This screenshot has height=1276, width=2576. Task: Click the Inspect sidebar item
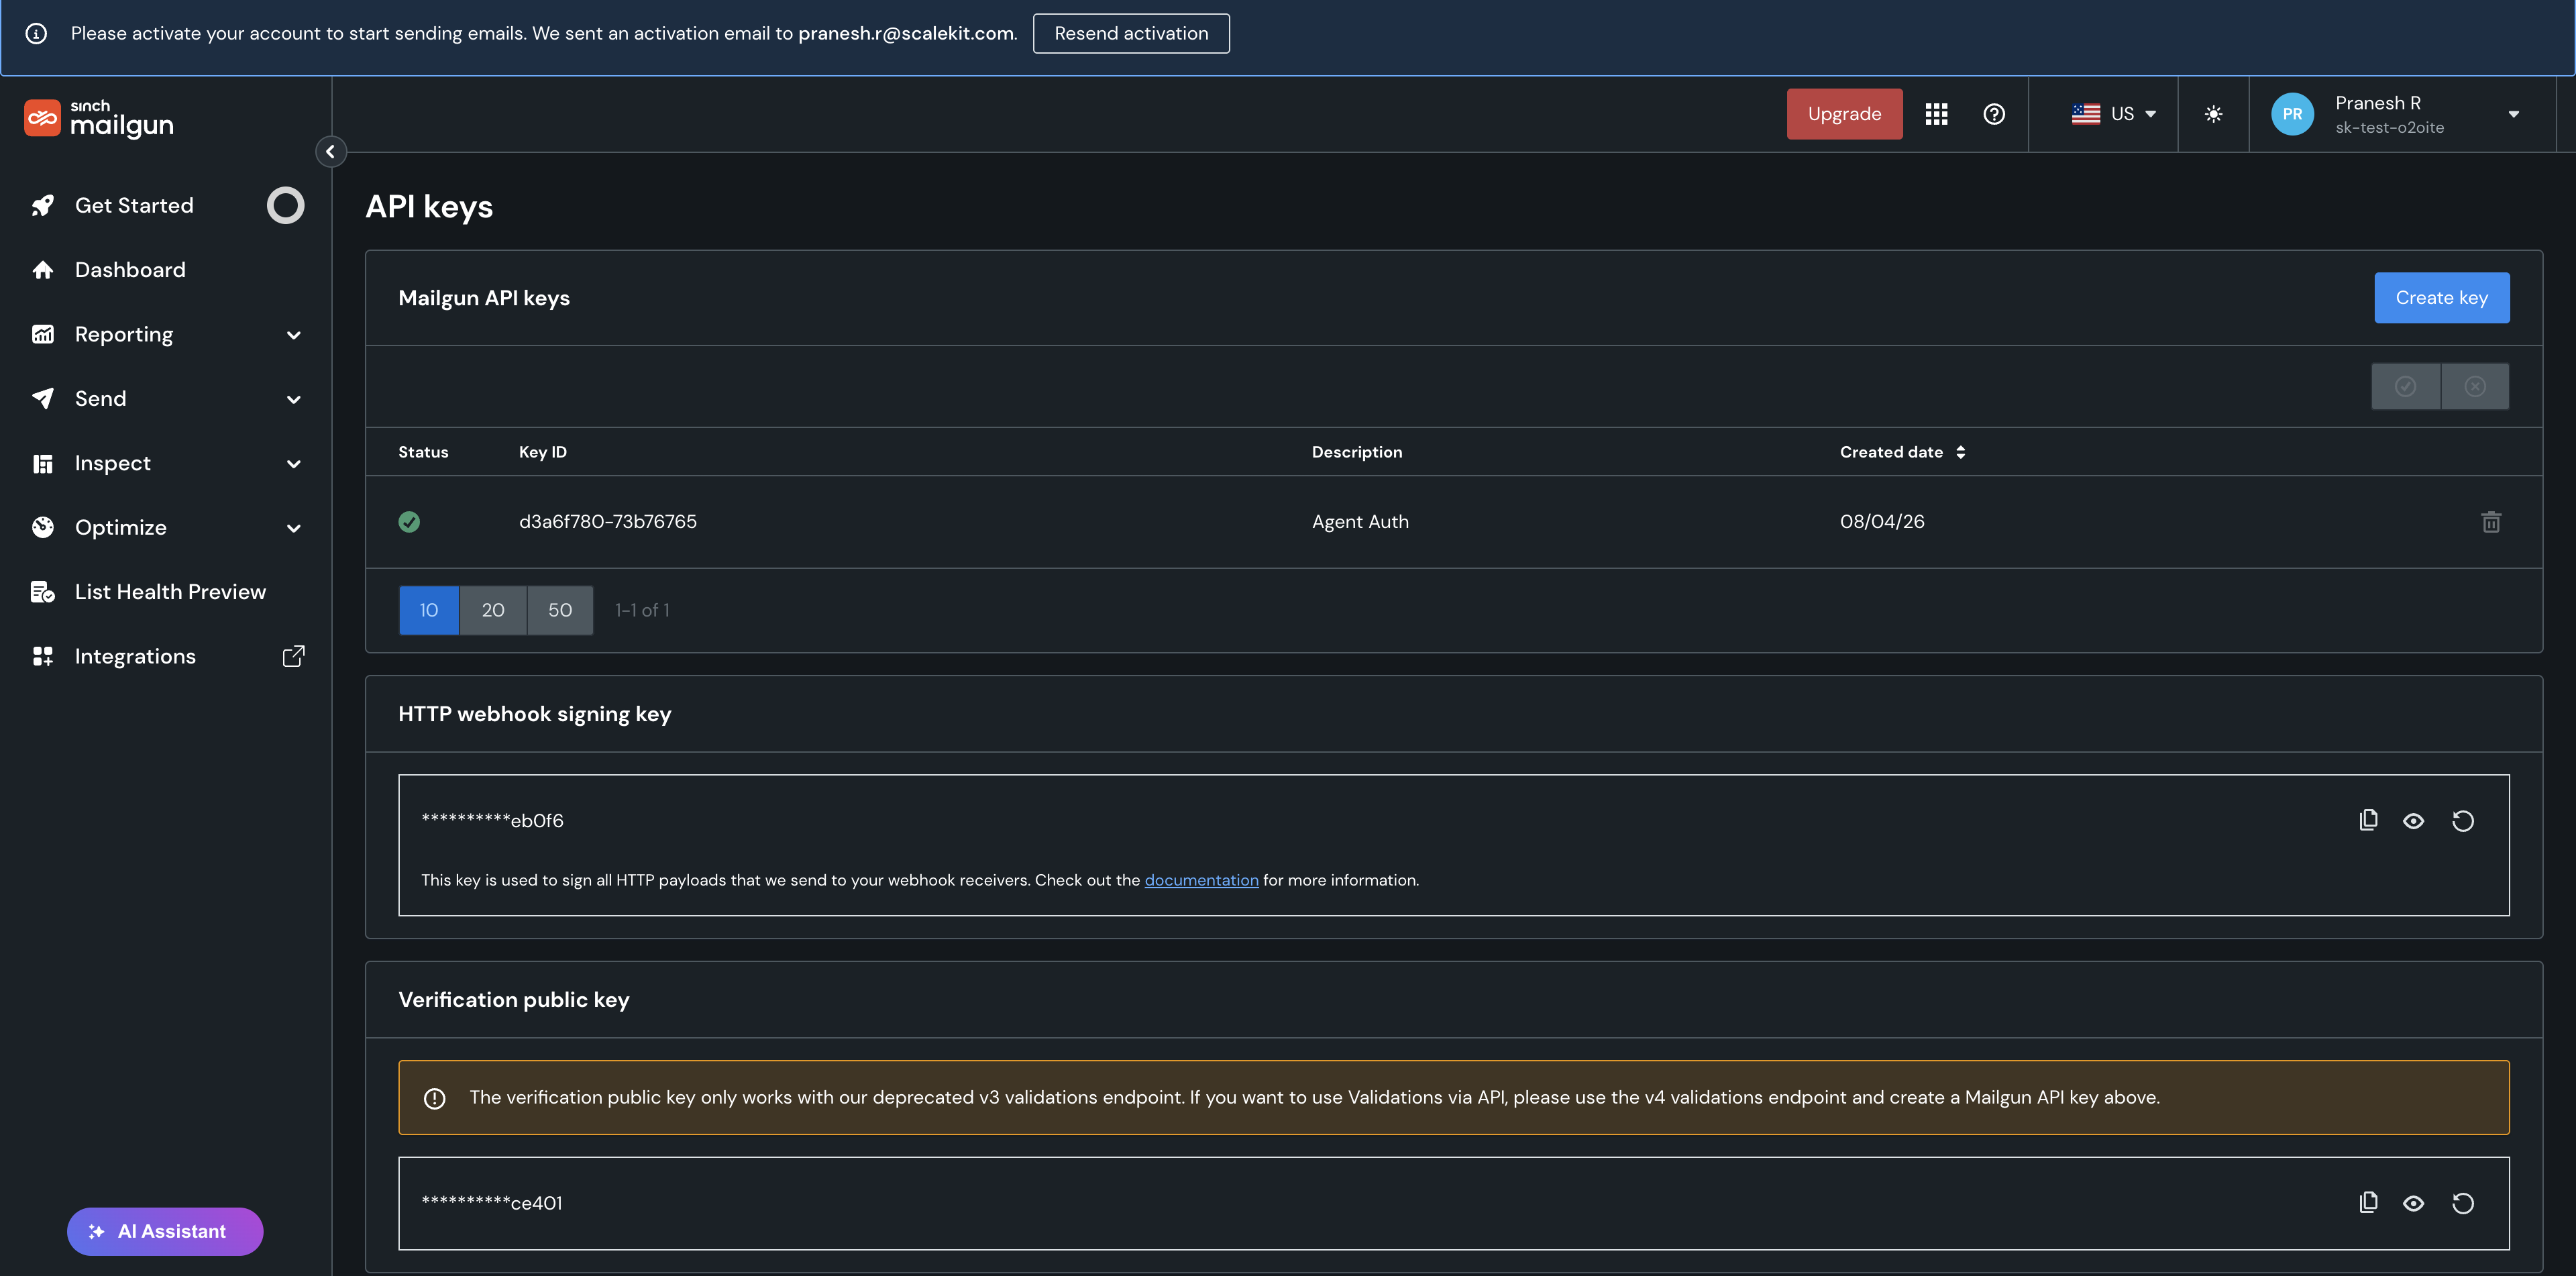(113, 464)
